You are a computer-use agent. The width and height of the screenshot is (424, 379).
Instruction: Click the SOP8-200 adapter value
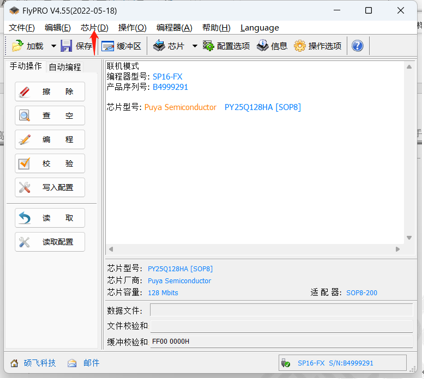tap(362, 293)
